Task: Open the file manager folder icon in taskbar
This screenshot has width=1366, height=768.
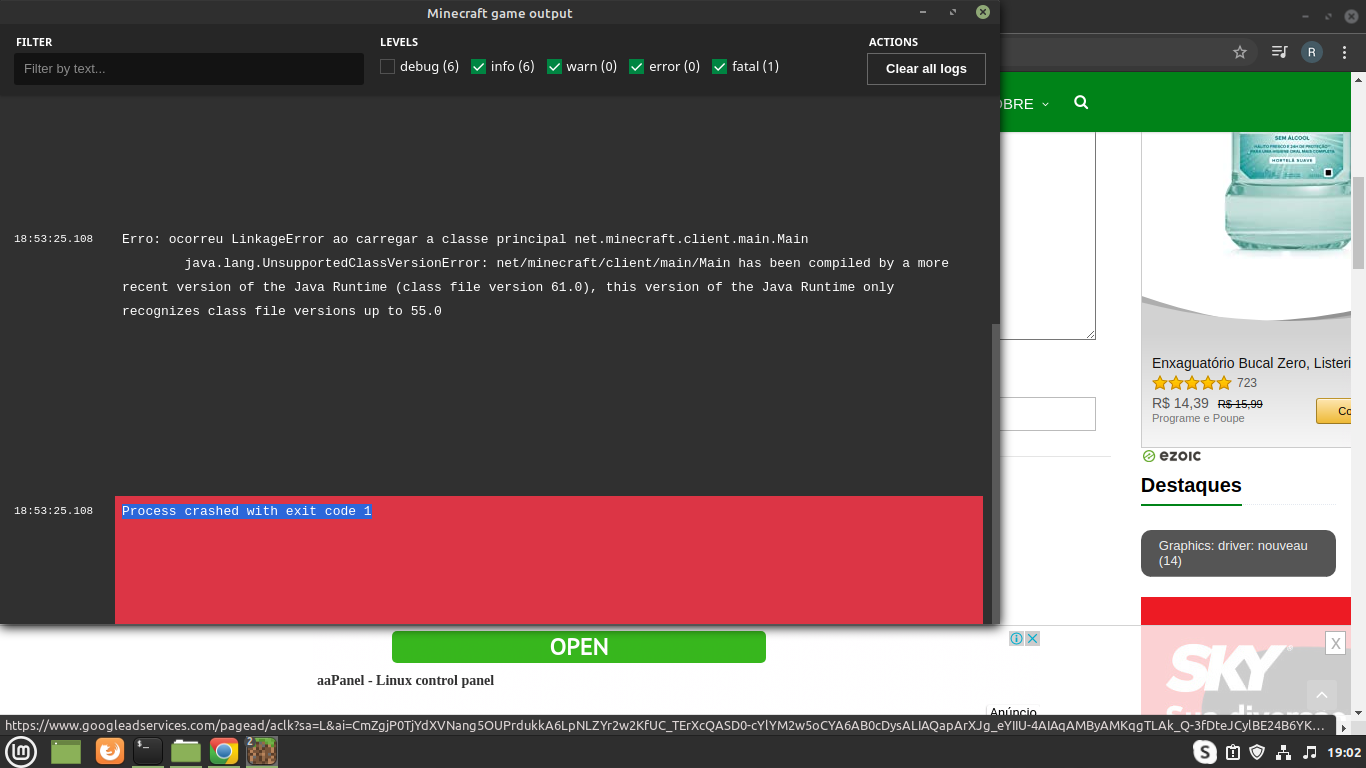Action: (x=186, y=752)
